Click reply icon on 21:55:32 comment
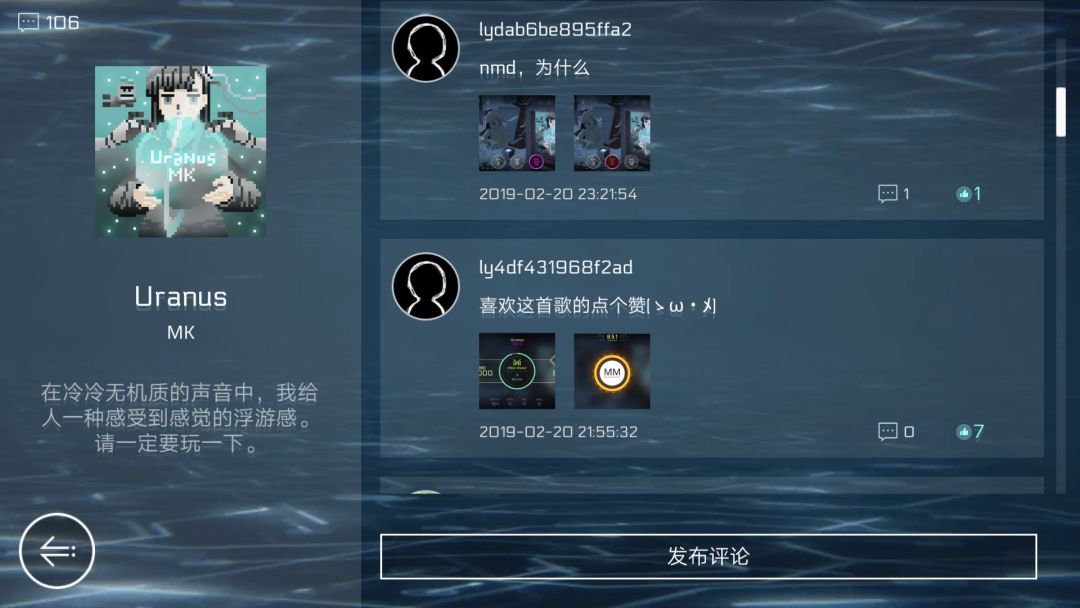The height and width of the screenshot is (608, 1080). point(887,432)
